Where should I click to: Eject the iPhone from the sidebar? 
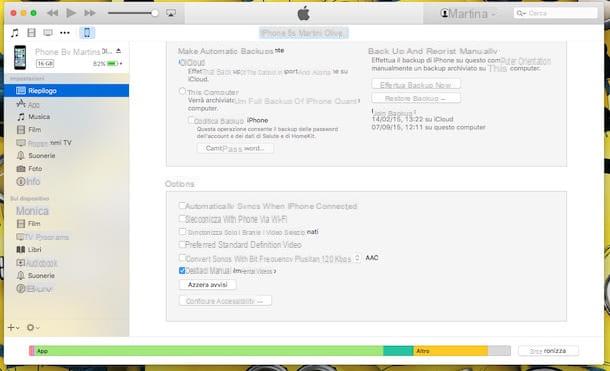click(x=118, y=51)
